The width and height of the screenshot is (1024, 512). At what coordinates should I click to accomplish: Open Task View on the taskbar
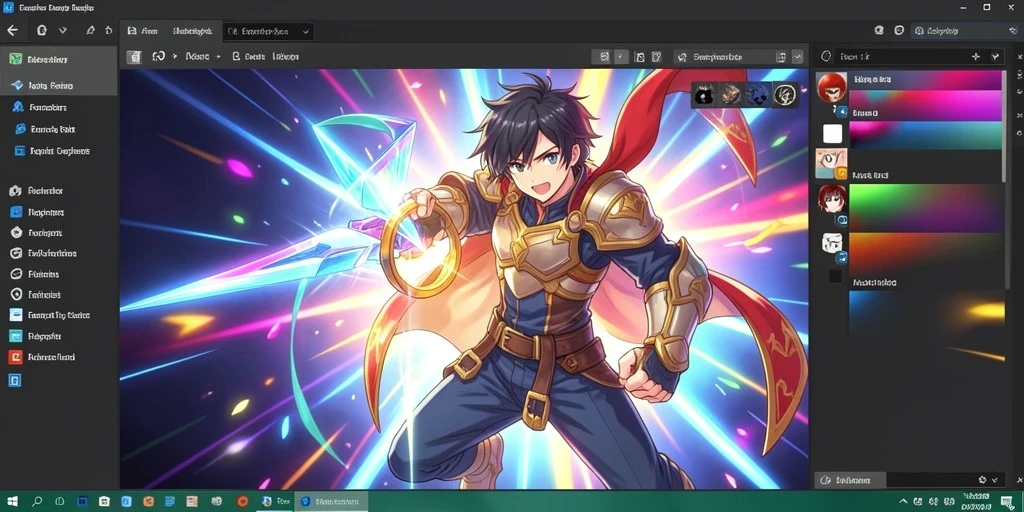pos(59,502)
